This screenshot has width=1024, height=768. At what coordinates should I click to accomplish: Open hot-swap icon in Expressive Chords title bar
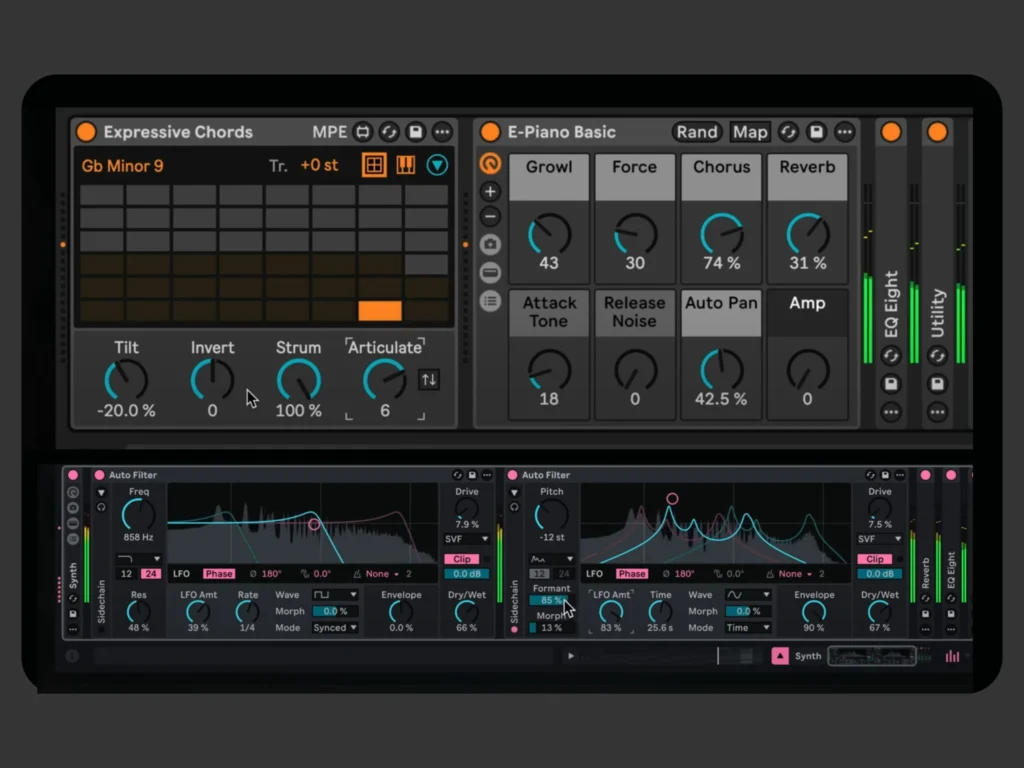coord(389,132)
